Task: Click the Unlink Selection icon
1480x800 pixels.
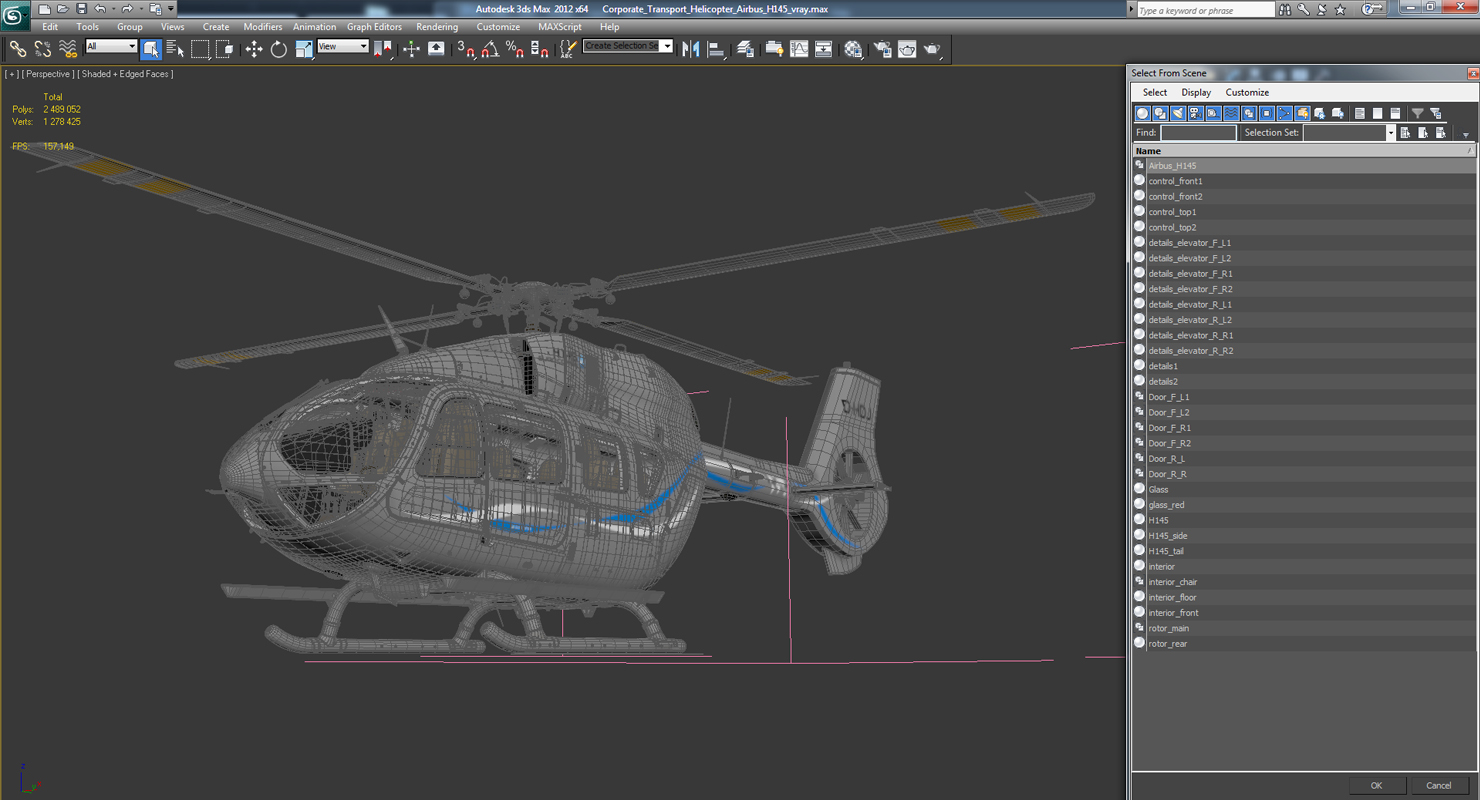Action: click(43, 48)
